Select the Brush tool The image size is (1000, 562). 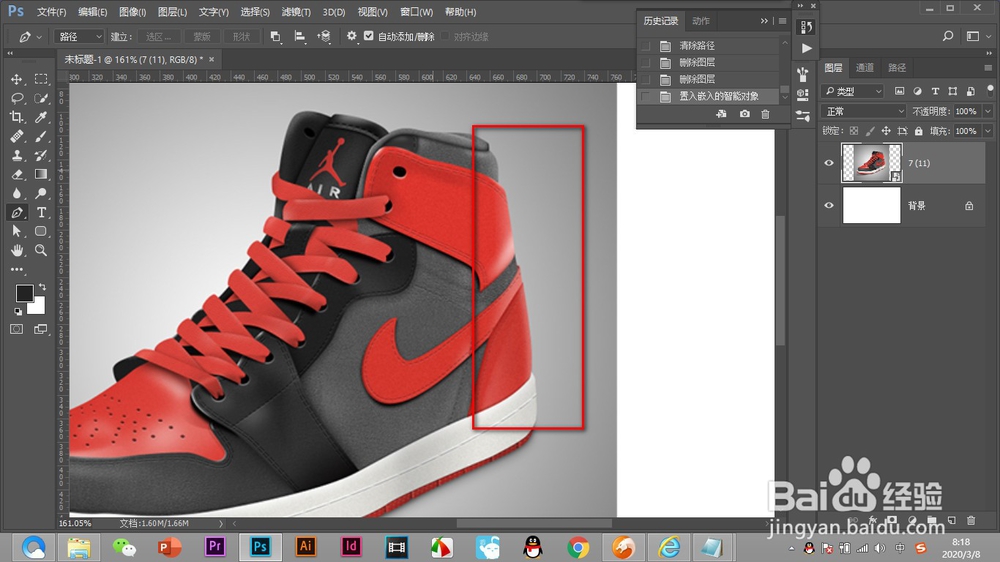(x=41, y=137)
